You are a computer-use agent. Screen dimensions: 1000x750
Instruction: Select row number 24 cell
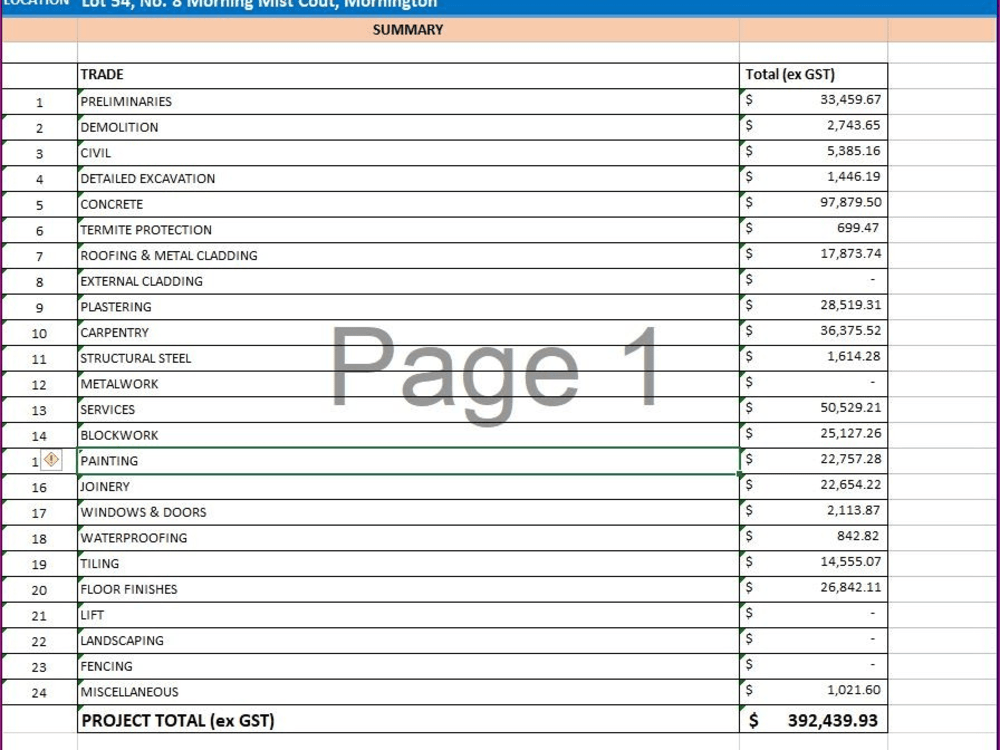(x=40, y=692)
